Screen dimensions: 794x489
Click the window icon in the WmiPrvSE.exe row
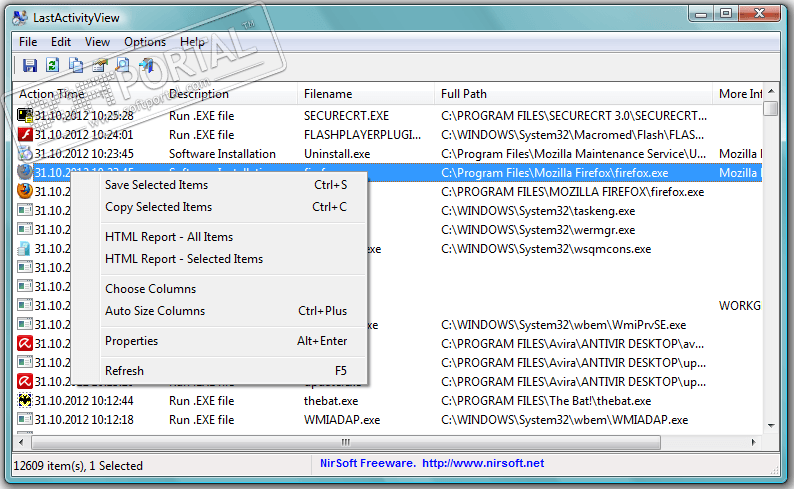coord(25,324)
